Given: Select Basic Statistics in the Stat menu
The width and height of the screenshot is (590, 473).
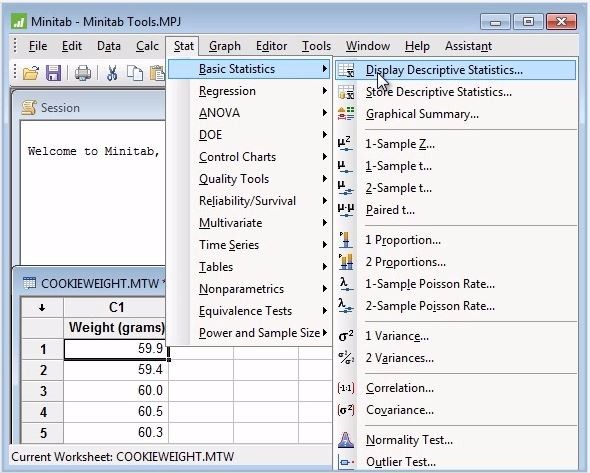Looking at the screenshot, I should click(249, 69).
